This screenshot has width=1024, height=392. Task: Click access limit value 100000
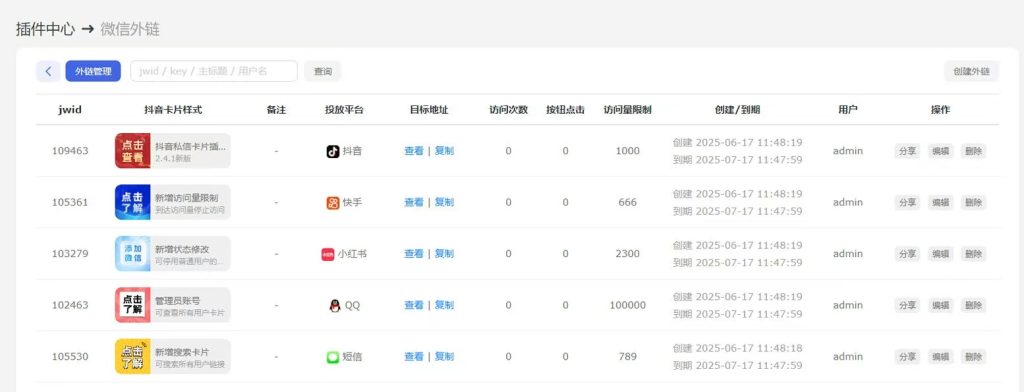[x=628, y=305]
